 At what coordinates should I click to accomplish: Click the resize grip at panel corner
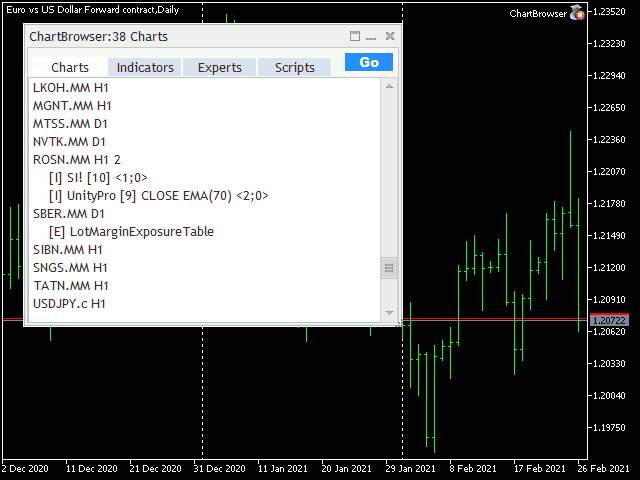399,323
